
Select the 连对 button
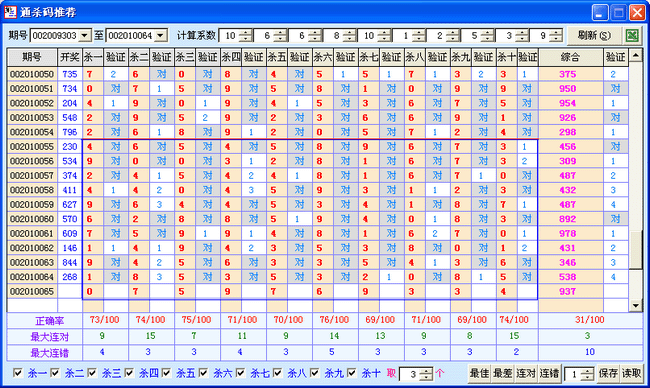point(526,373)
